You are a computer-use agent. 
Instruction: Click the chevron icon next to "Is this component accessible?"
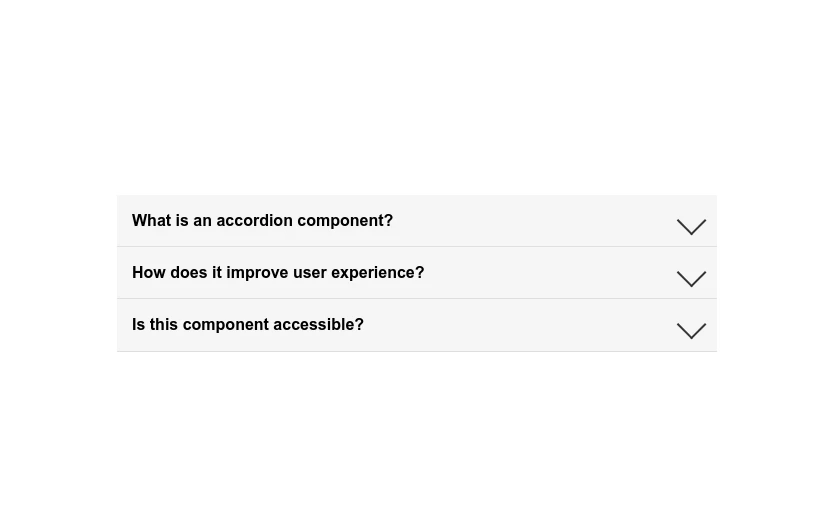[691, 330]
